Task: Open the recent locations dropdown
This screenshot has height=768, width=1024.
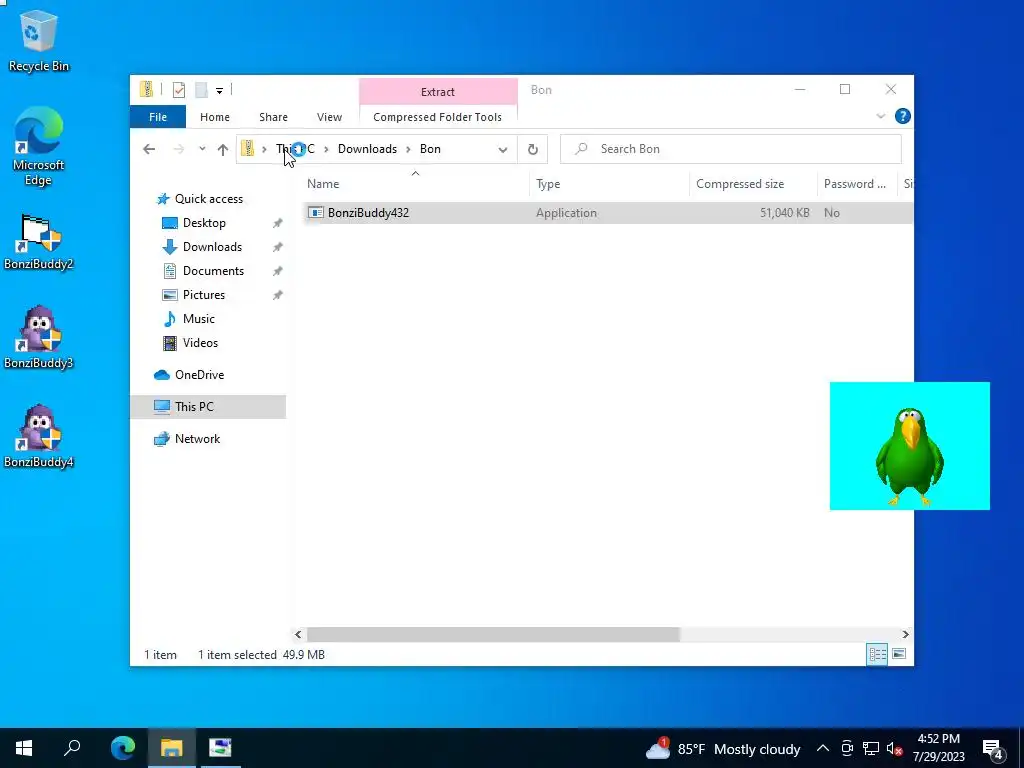Action: [202, 149]
